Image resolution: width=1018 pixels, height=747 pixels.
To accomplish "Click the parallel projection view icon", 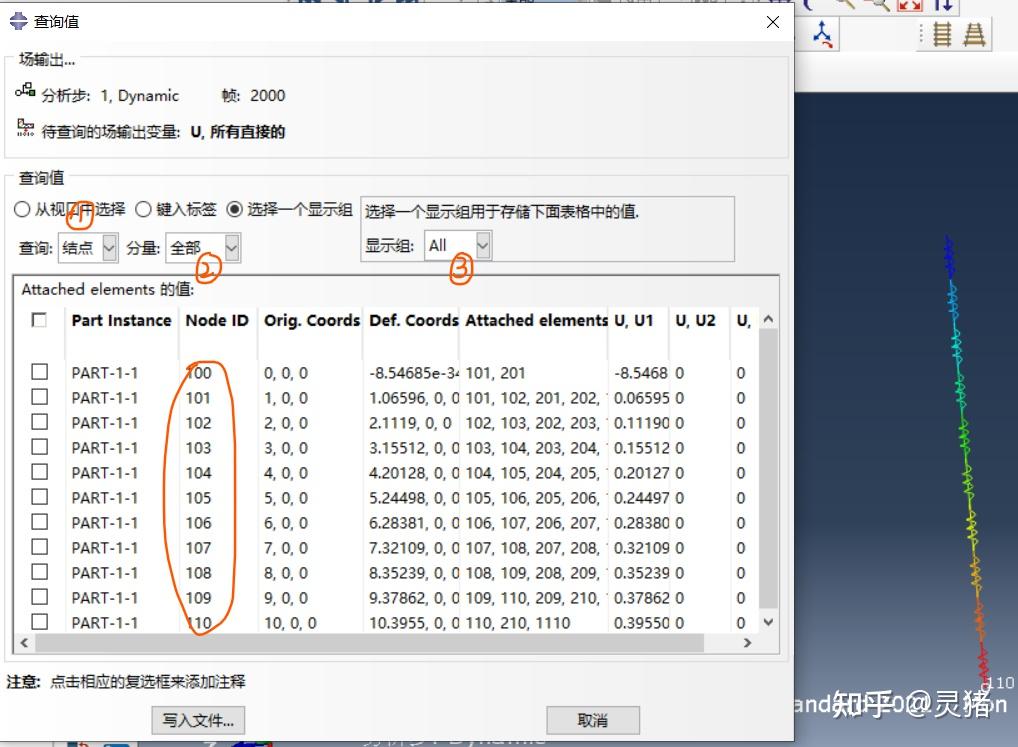I will pos(942,34).
